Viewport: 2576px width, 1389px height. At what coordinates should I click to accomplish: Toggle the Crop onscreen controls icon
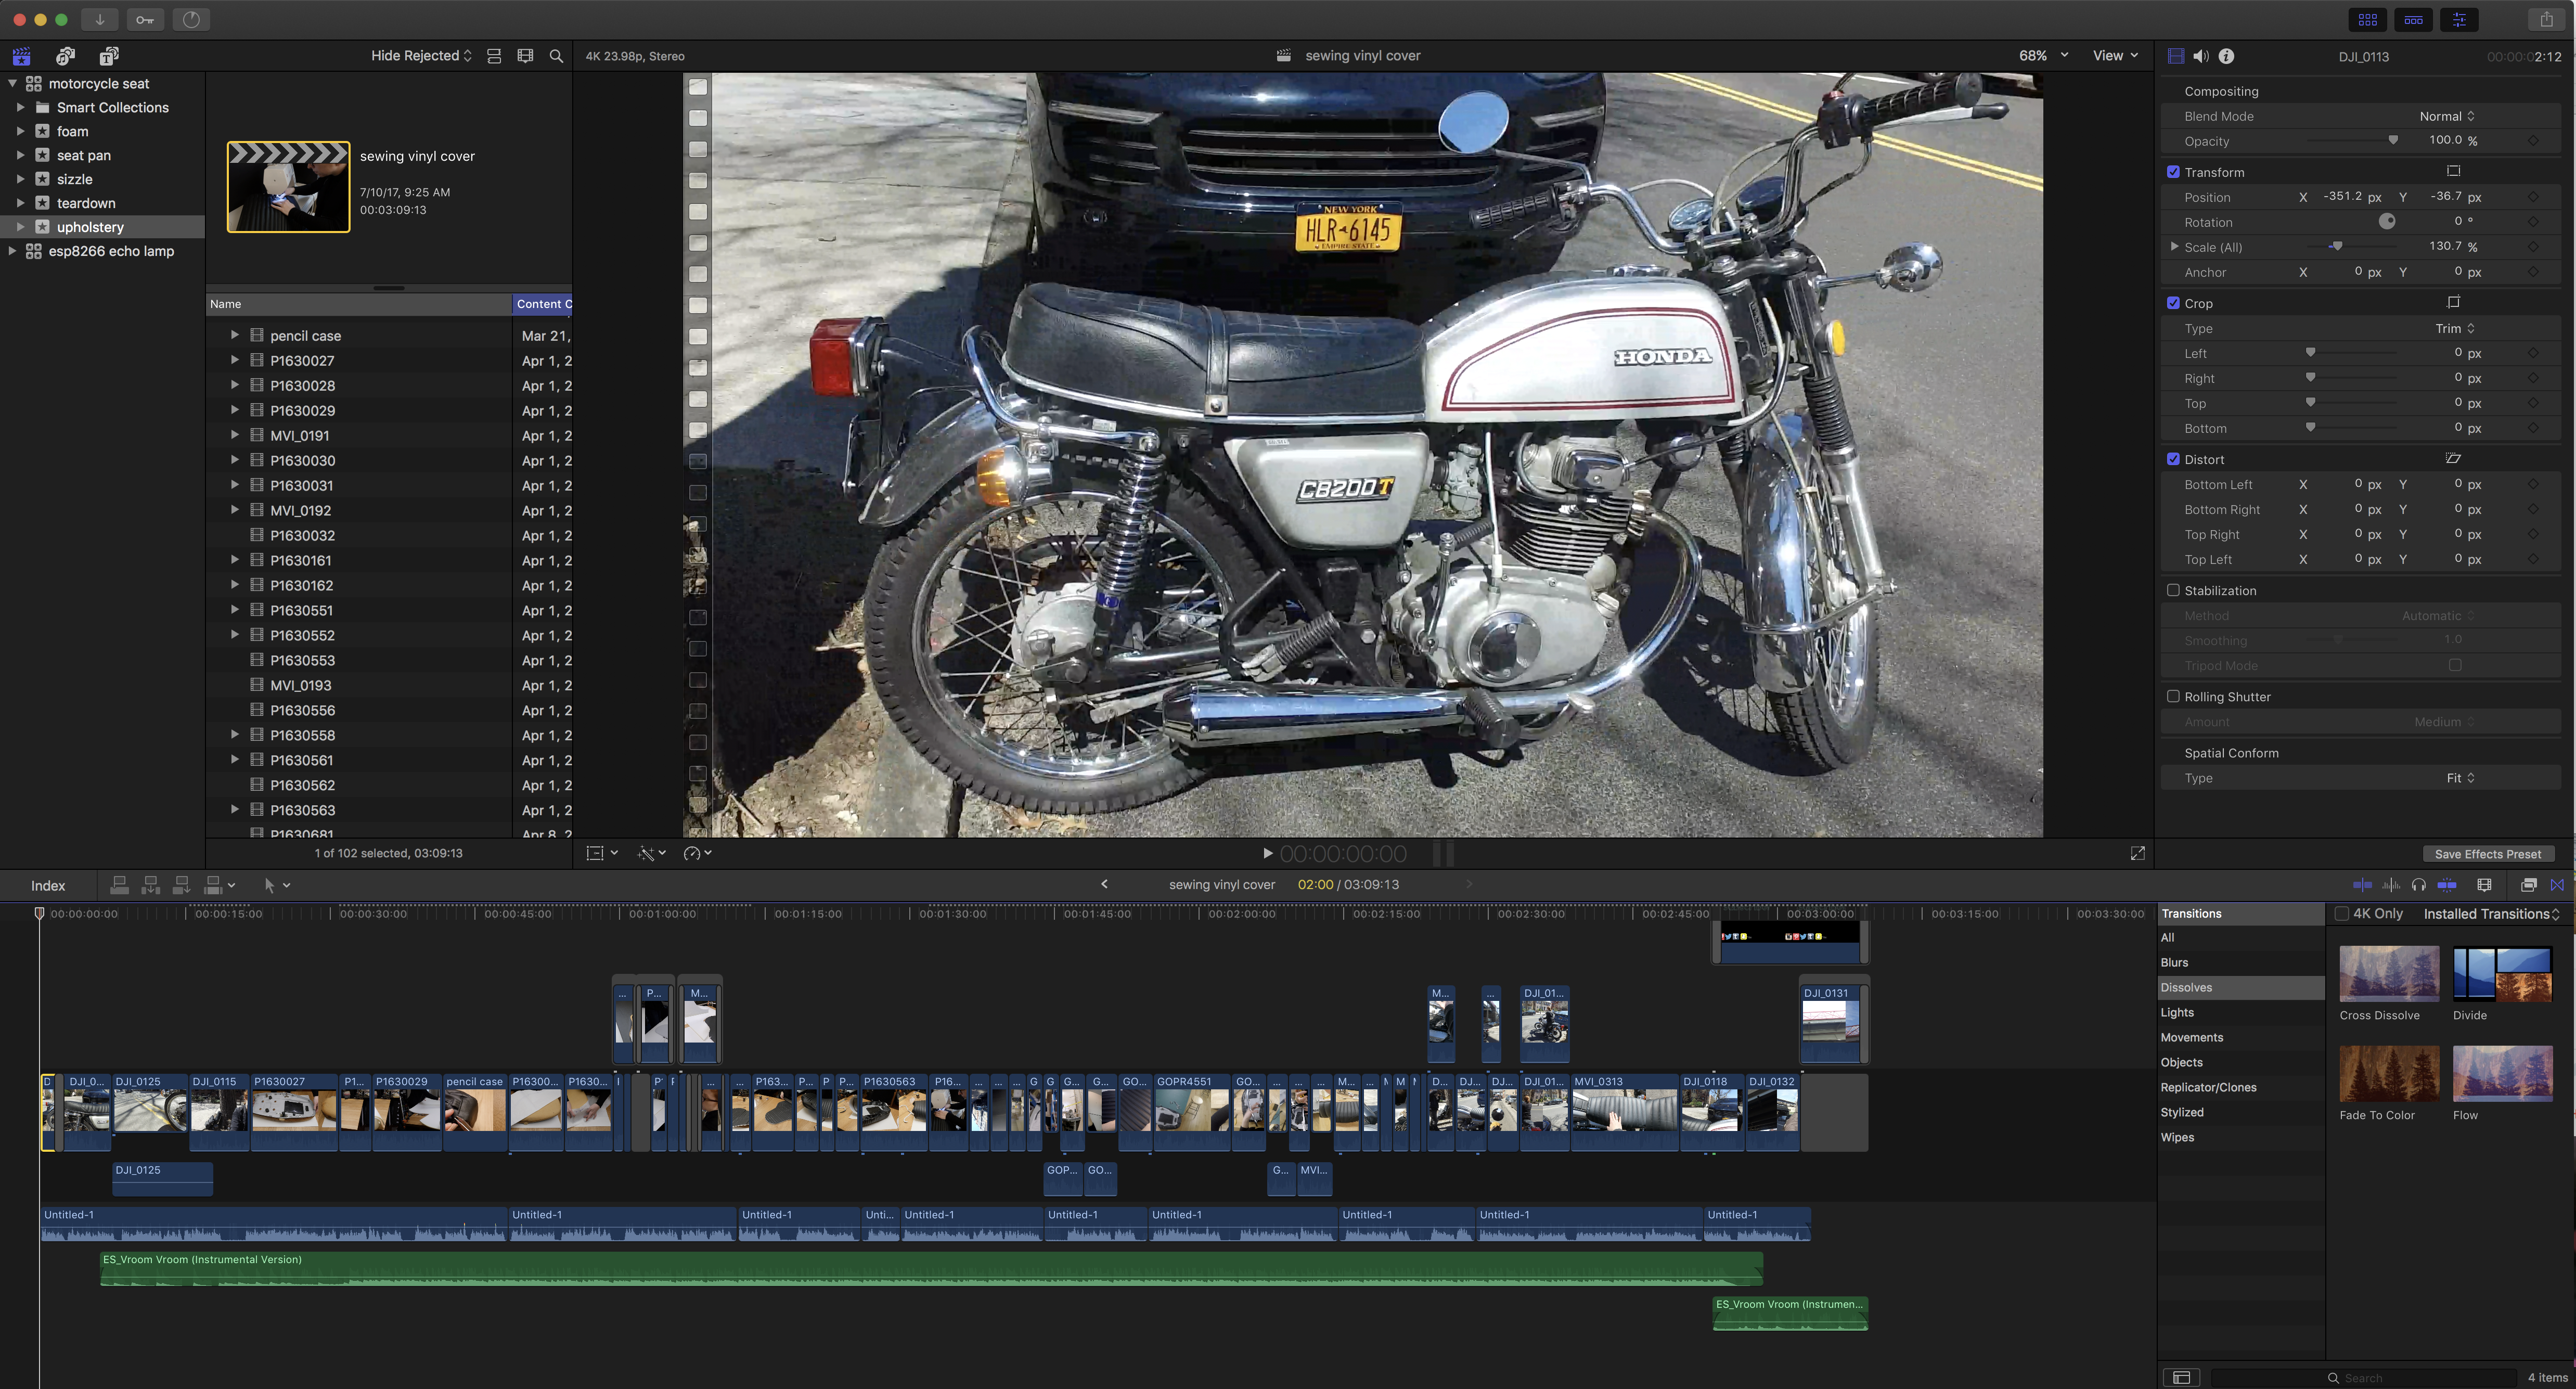(x=2452, y=302)
